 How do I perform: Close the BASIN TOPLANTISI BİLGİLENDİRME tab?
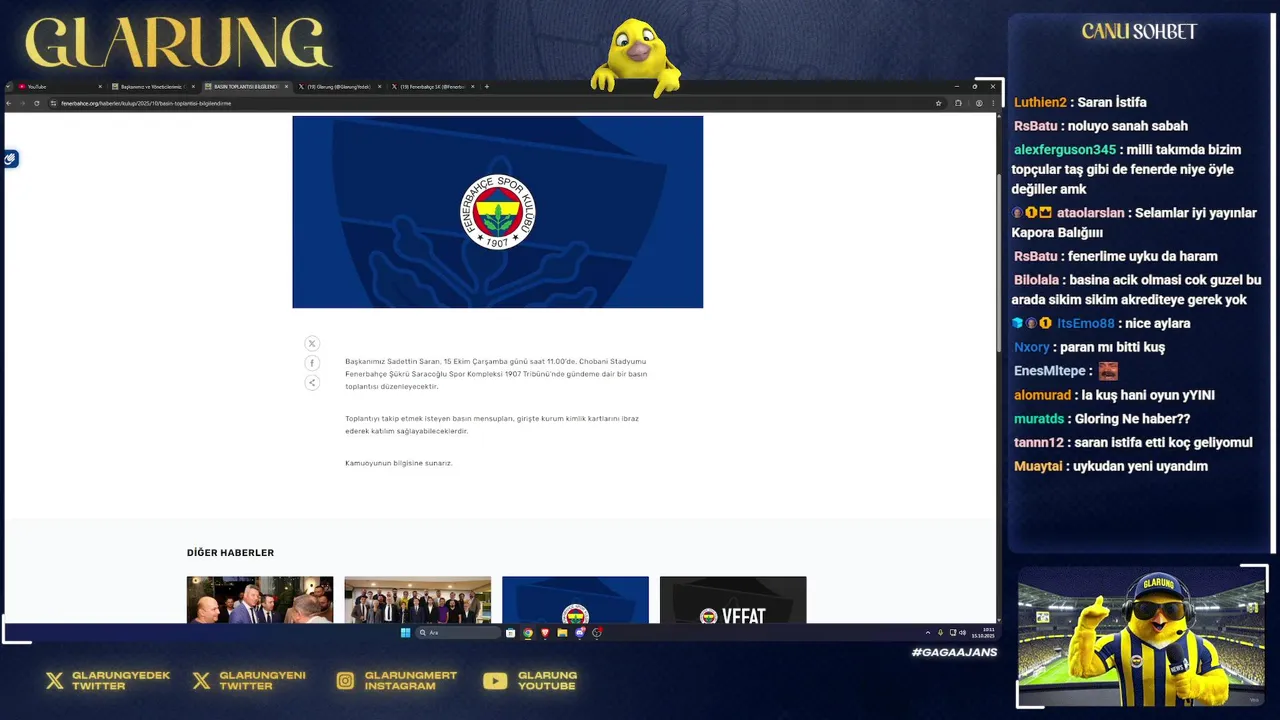[286, 86]
